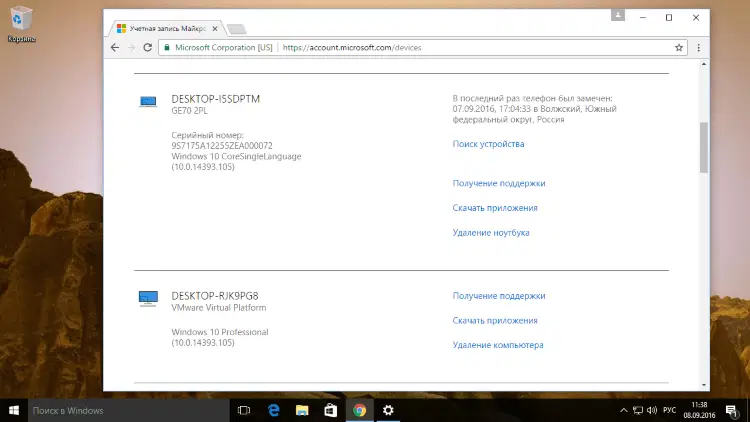Image resolution: width=750 pixels, height=422 pixels.
Task: Click the page scrollbar thumb
Action: (x=703, y=147)
